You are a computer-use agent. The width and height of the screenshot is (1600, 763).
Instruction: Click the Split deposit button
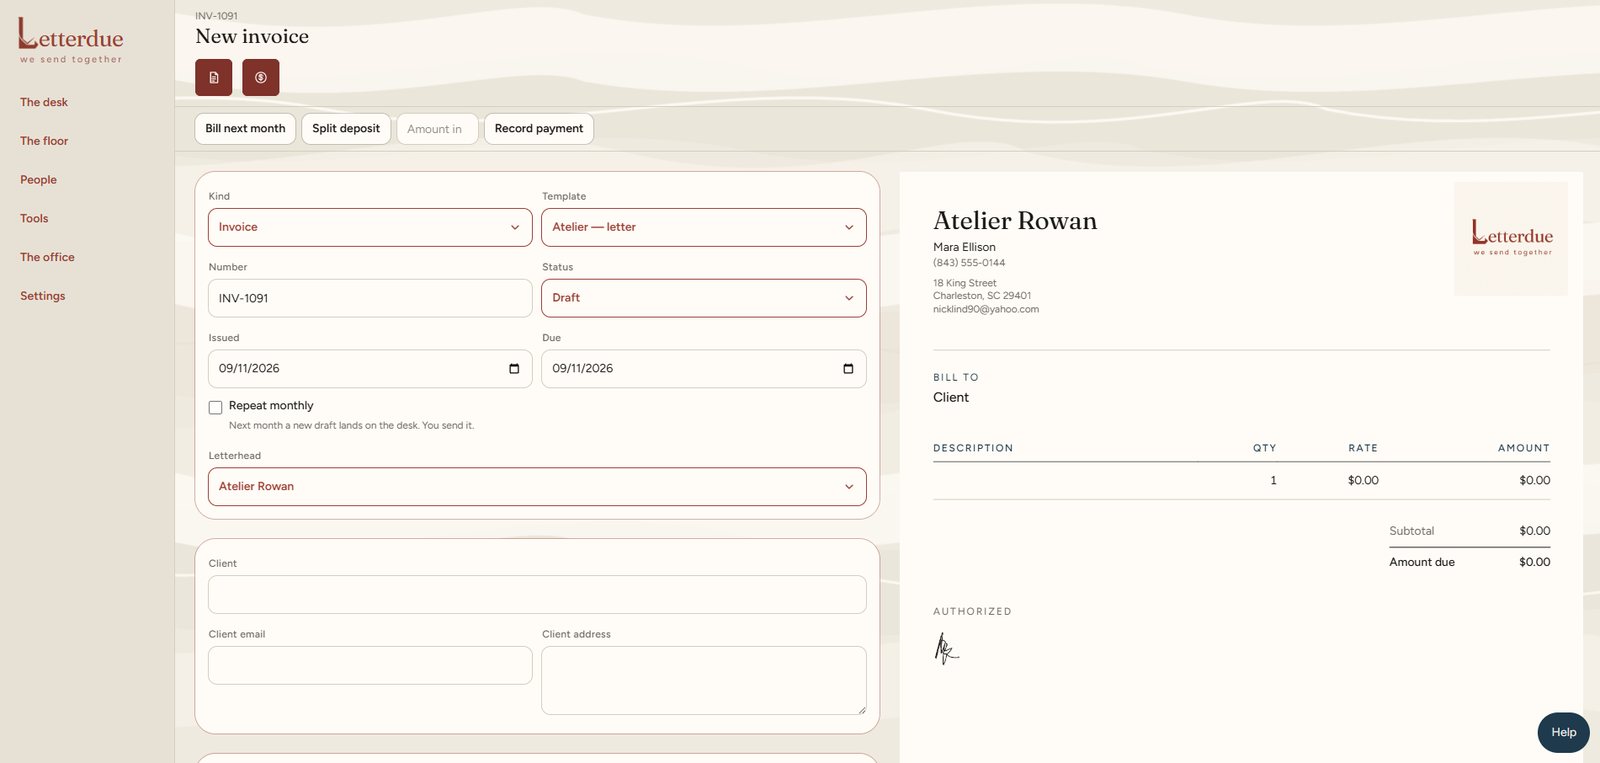click(x=346, y=128)
